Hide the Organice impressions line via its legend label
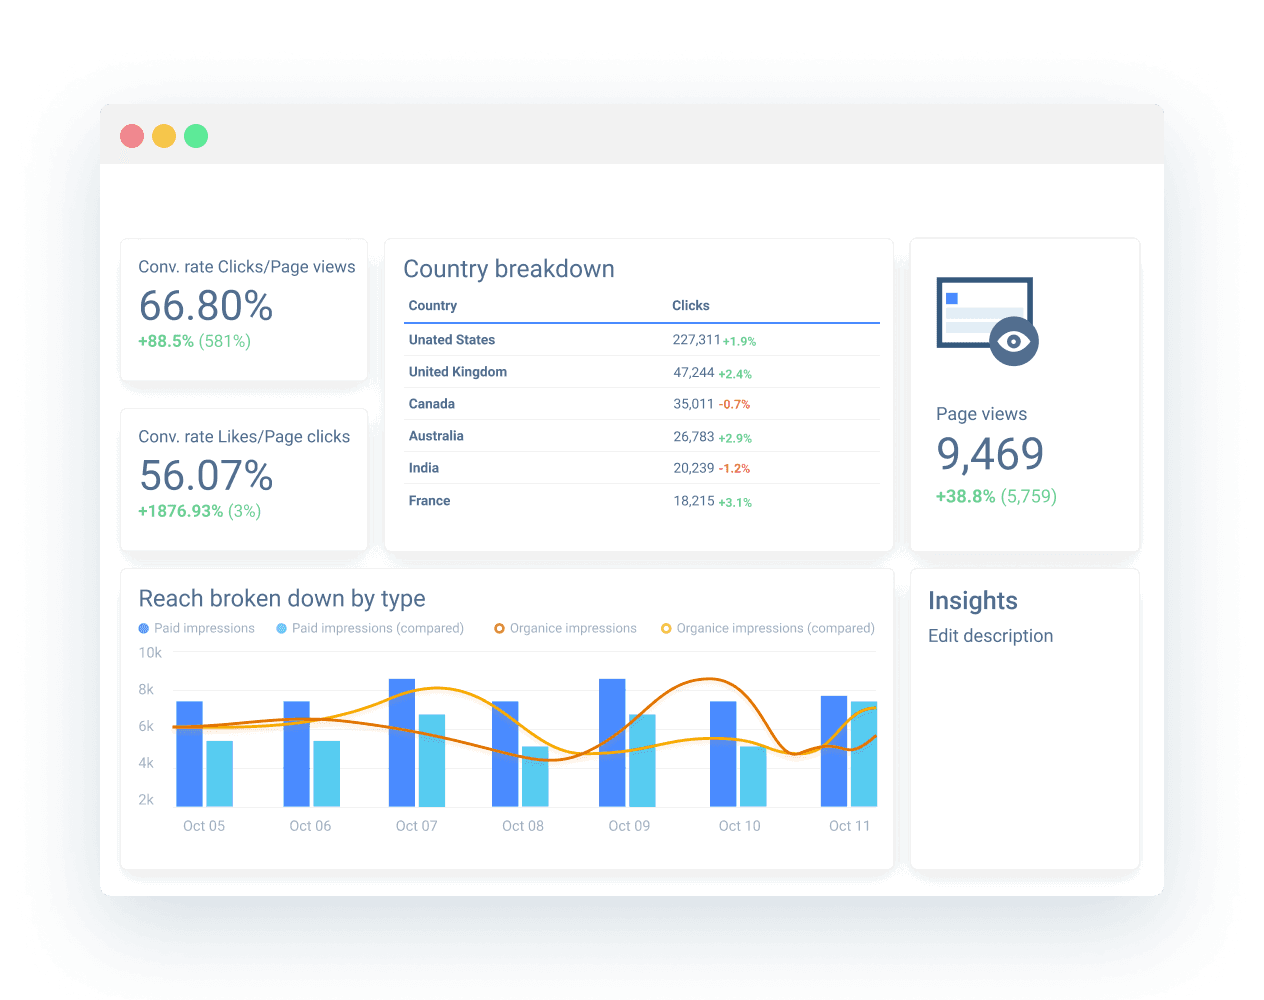The height and width of the screenshot is (1000, 1264). (573, 628)
